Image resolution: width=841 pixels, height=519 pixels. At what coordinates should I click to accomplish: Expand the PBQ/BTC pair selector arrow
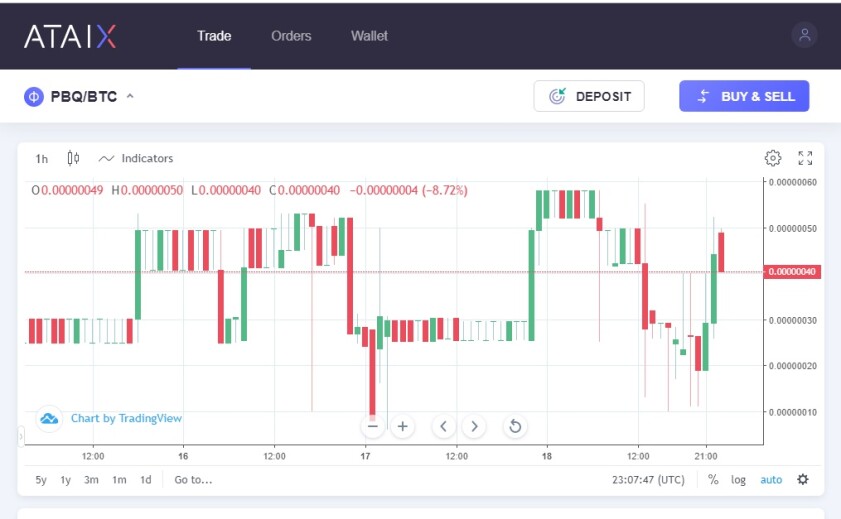pyautogui.click(x=130, y=97)
